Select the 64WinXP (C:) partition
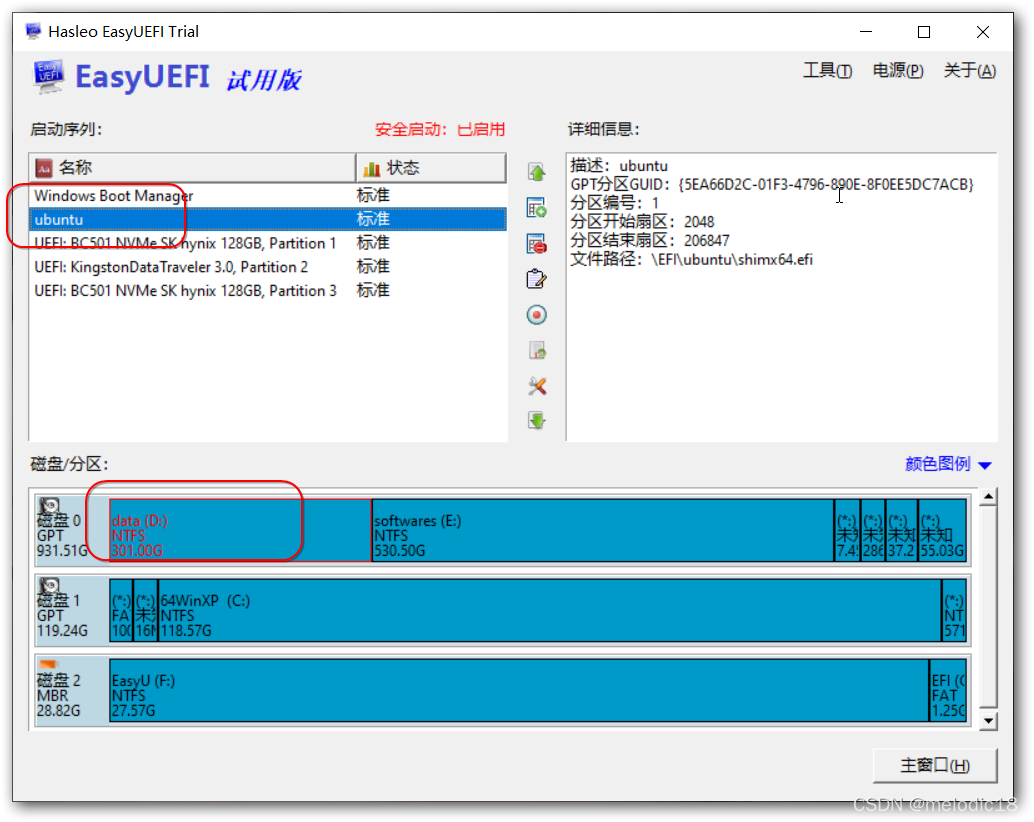1034x822 pixels. click(549, 610)
